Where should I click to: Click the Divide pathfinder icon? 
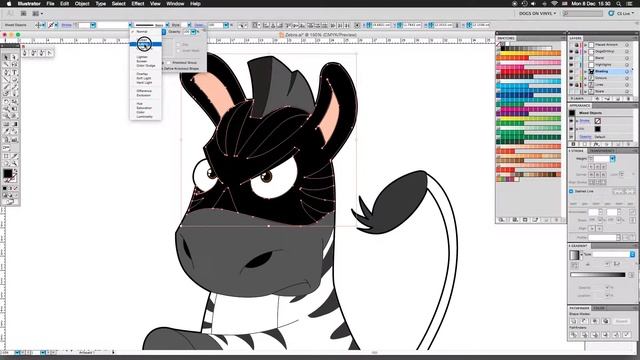(574, 335)
